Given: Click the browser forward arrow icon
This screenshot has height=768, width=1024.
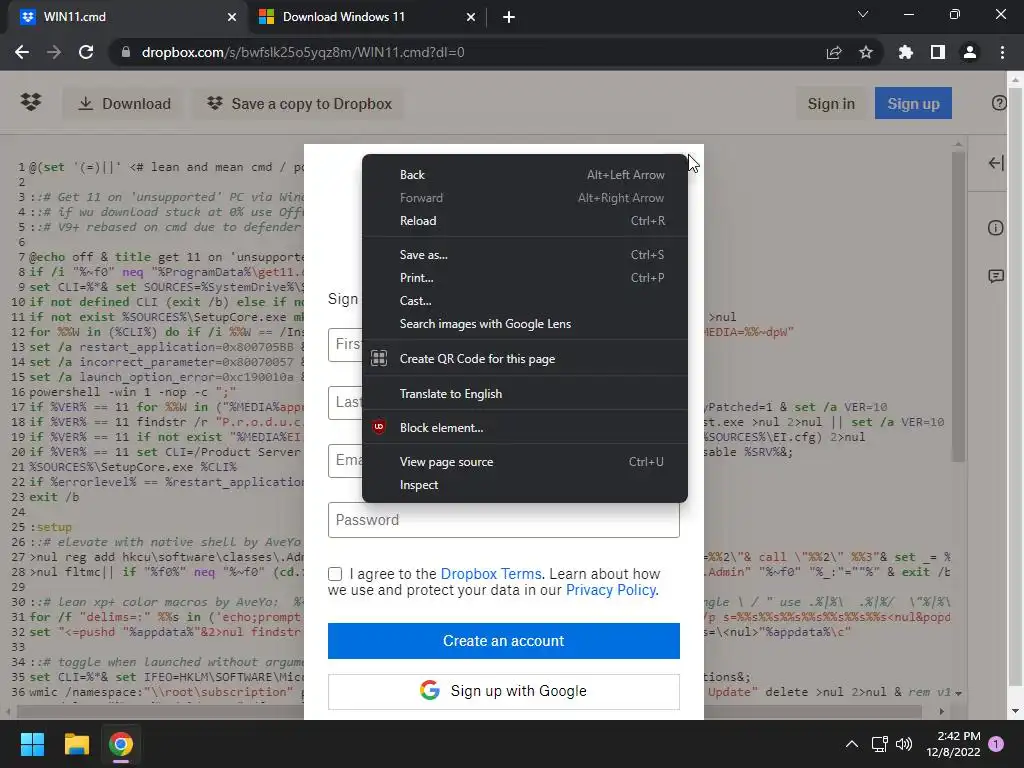Looking at the screenshot, I should tap(54, 52).
